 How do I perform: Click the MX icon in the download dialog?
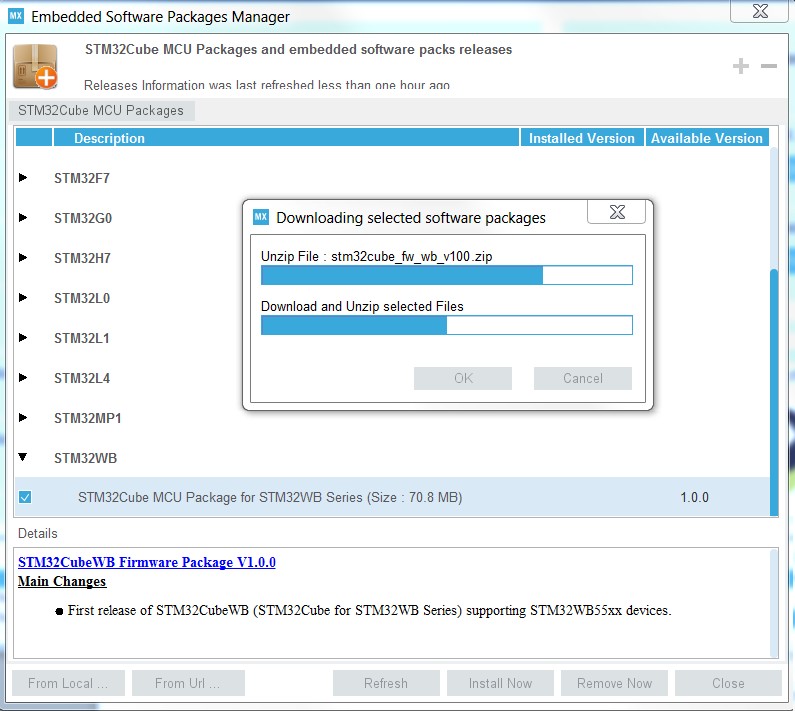(261, 217)
